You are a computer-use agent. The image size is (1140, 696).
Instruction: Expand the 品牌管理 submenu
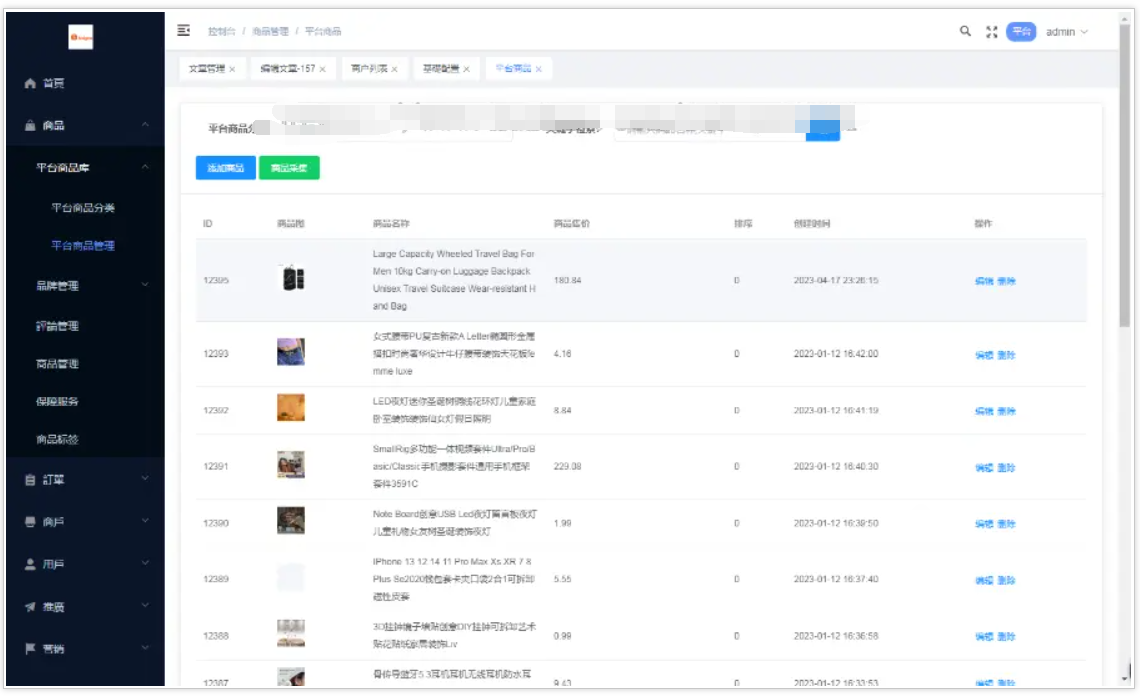[x=92, y=286]
